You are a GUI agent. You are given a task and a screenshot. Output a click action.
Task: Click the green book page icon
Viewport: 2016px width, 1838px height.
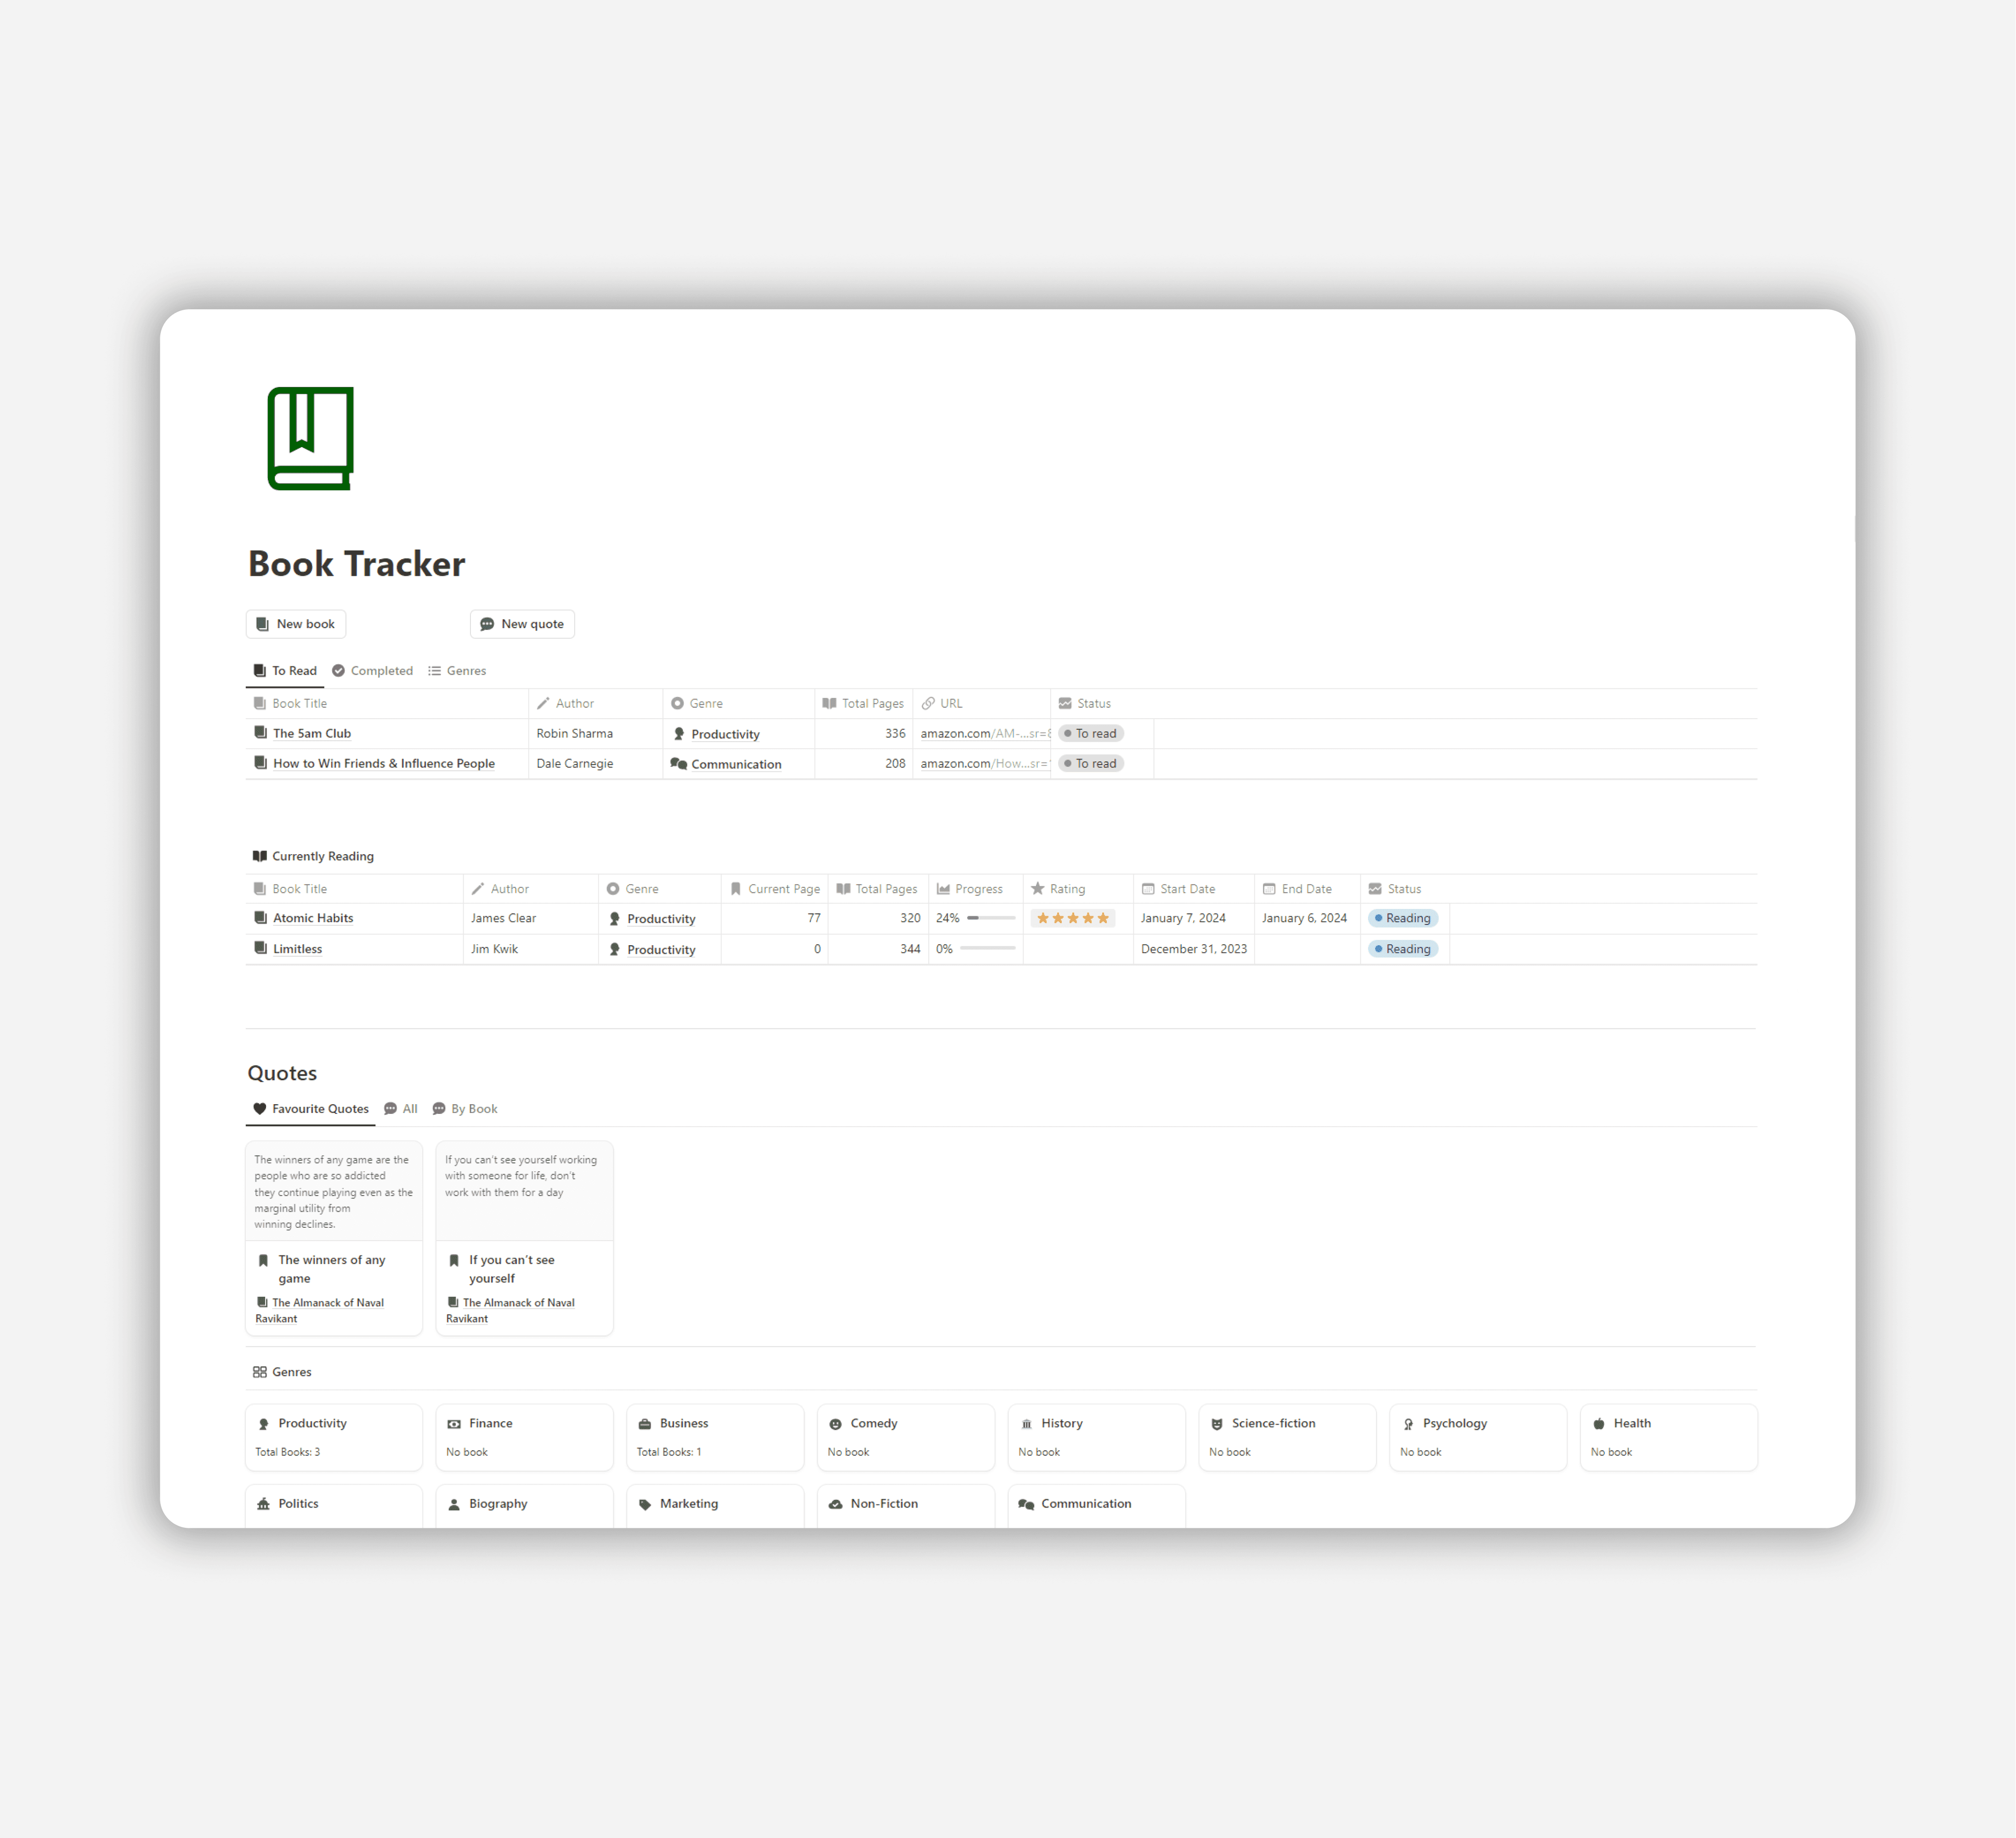pyautogui.click(x=310, y=438)
